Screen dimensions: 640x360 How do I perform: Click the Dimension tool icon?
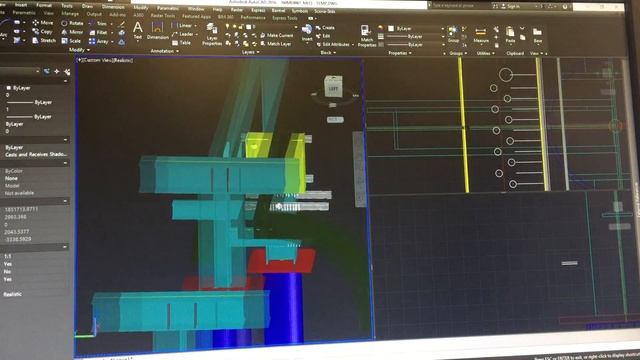coord(157,28)
